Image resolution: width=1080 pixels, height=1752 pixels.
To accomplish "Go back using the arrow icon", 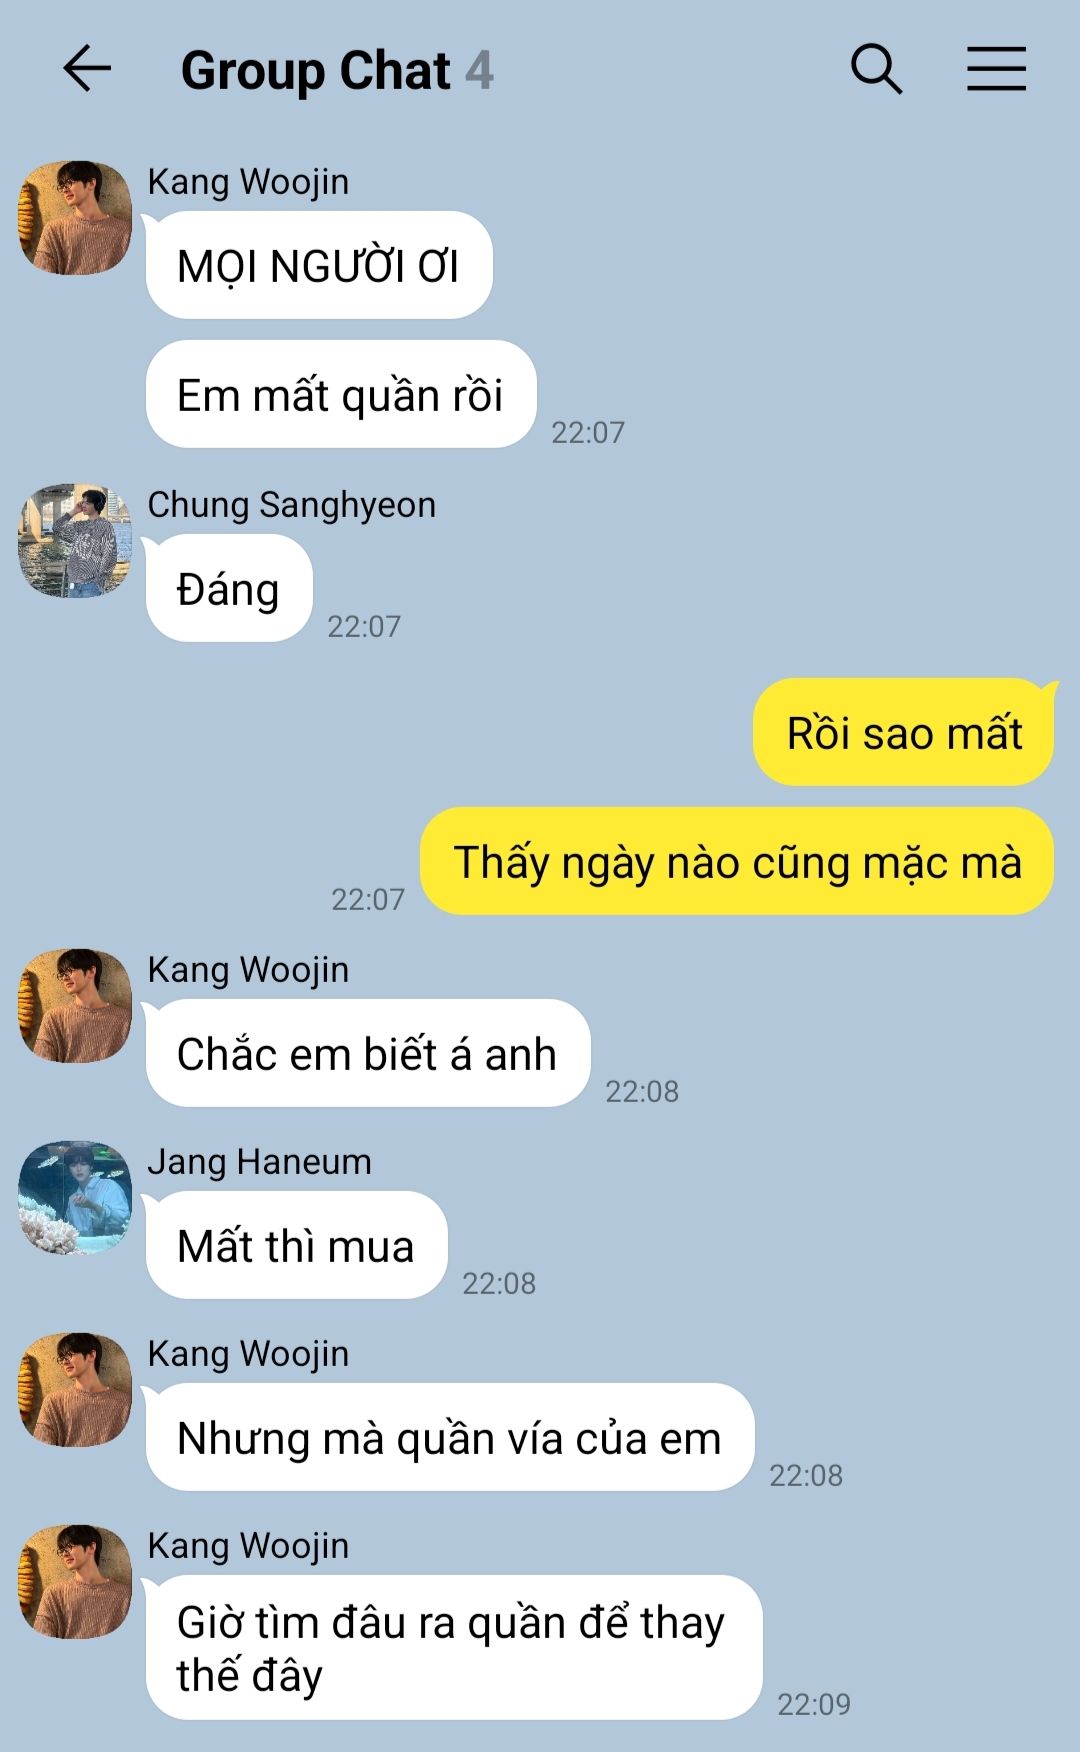I will pos(87,69).
